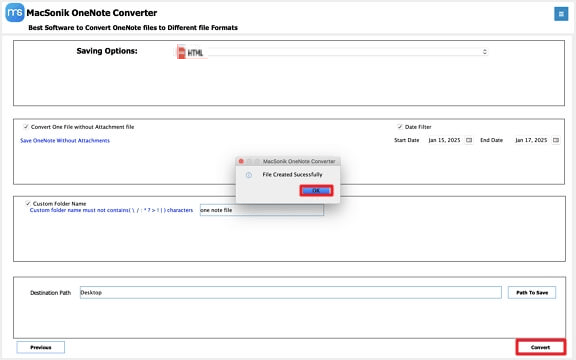Click OK in the success dialog
This screenshot has width=576, height=360.
pyautogui.click(x=316, y=190)
